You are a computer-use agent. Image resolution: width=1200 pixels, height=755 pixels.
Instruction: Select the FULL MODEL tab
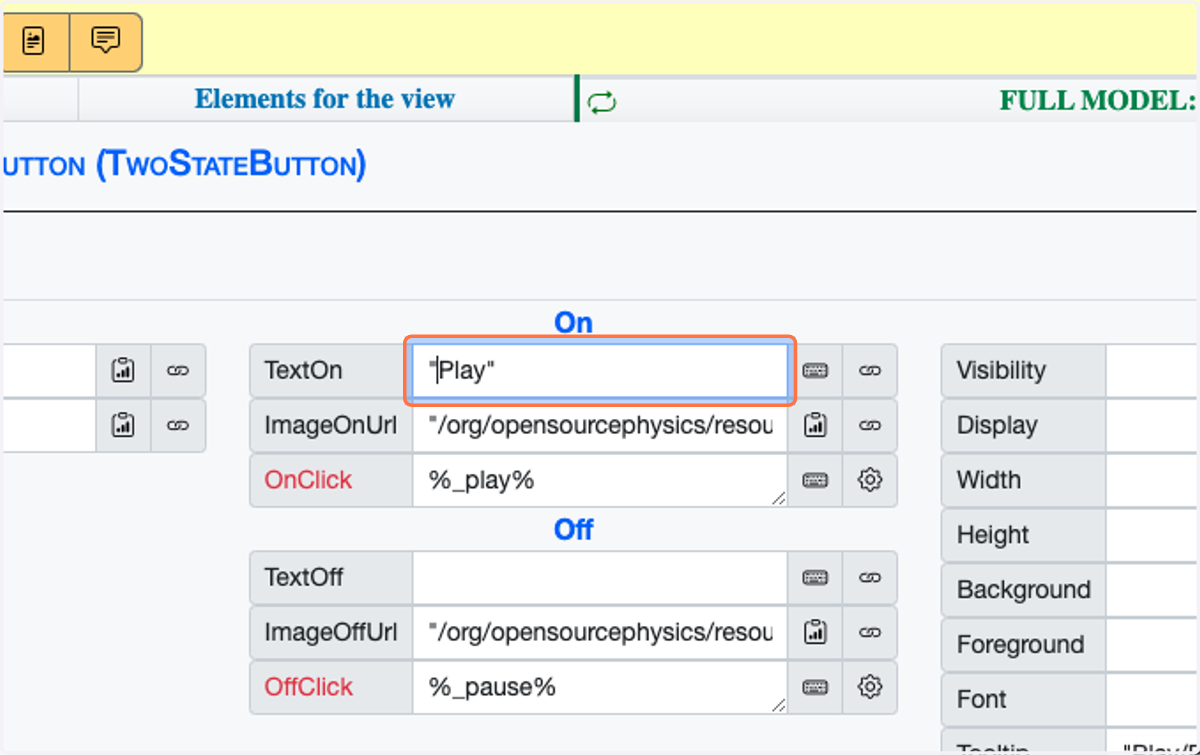[1098, 100]
